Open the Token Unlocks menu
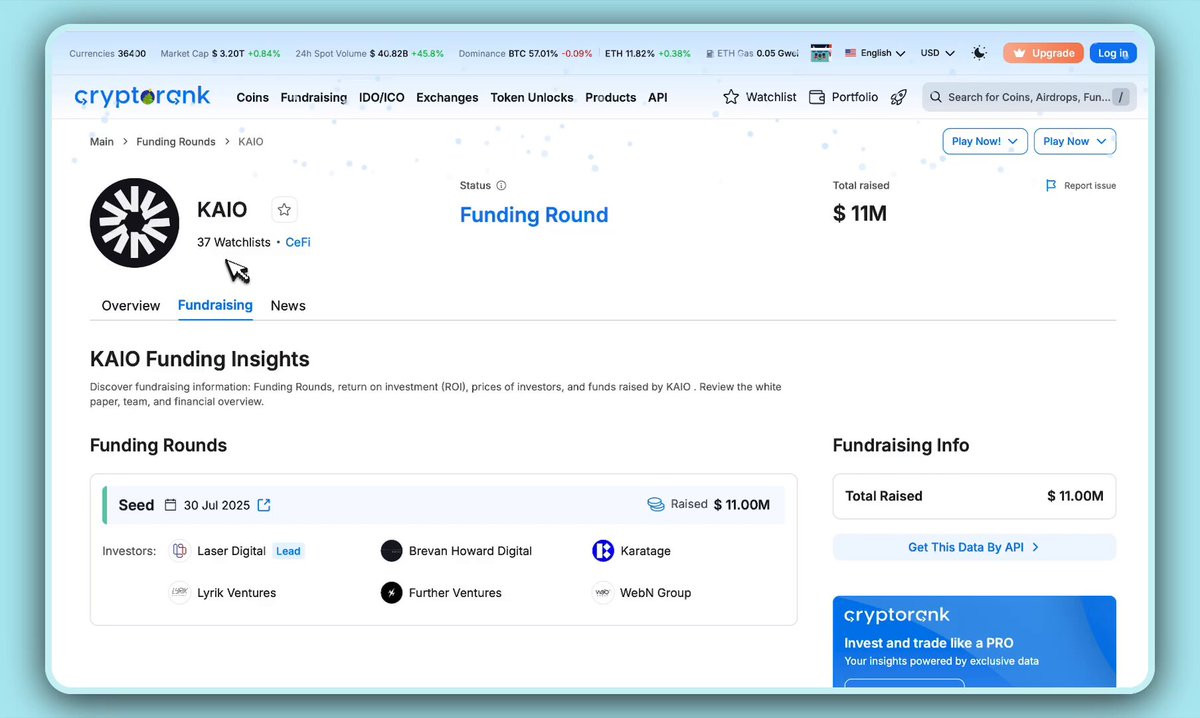Viewport: 1200px width, 718px height. 532,97
